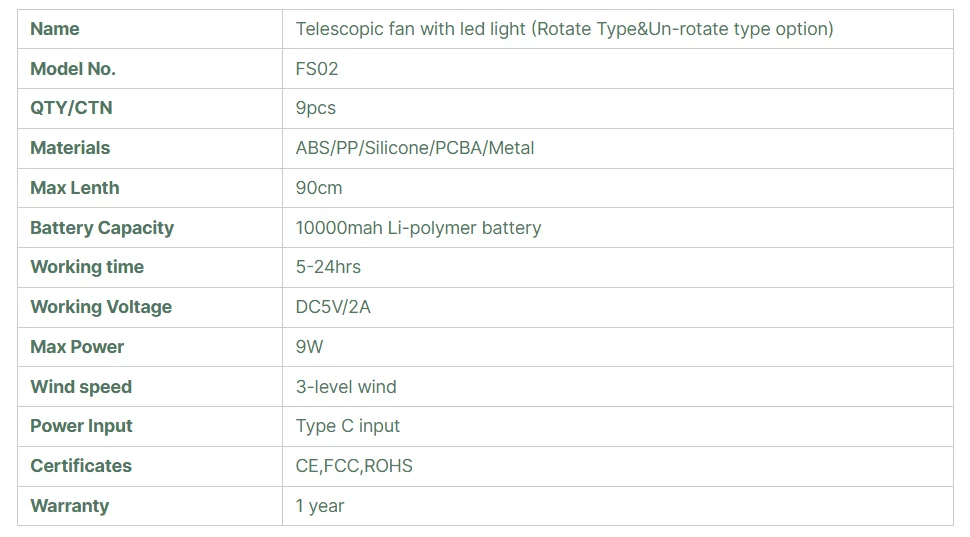Click the "Materials" row label
The image size is (970, 537).
coord(70,148)
